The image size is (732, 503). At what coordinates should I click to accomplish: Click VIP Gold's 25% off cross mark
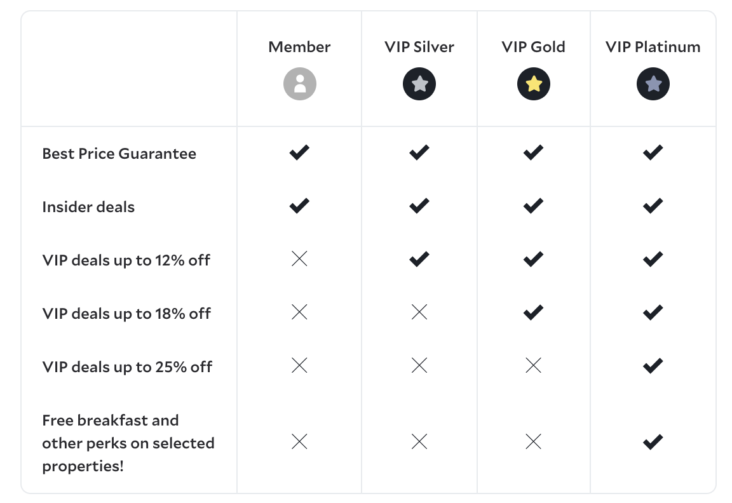click(533, 366)
